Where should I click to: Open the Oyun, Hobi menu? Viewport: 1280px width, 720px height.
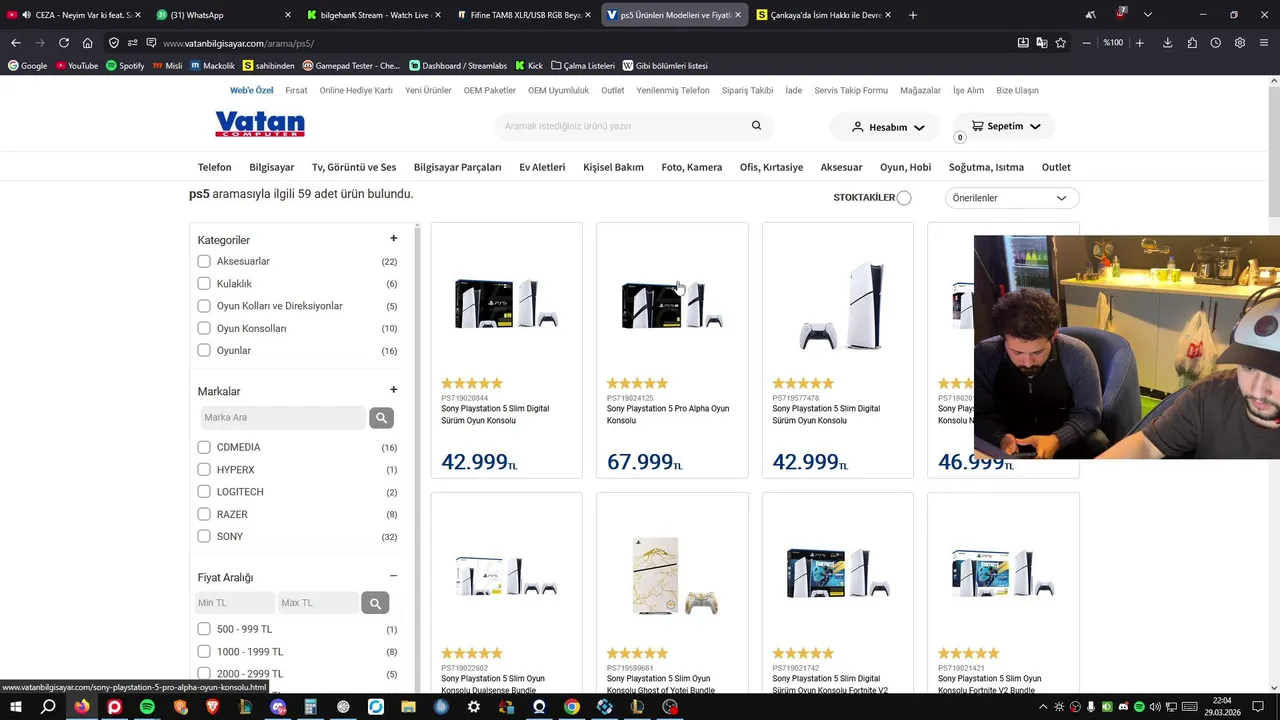[905, 167]
